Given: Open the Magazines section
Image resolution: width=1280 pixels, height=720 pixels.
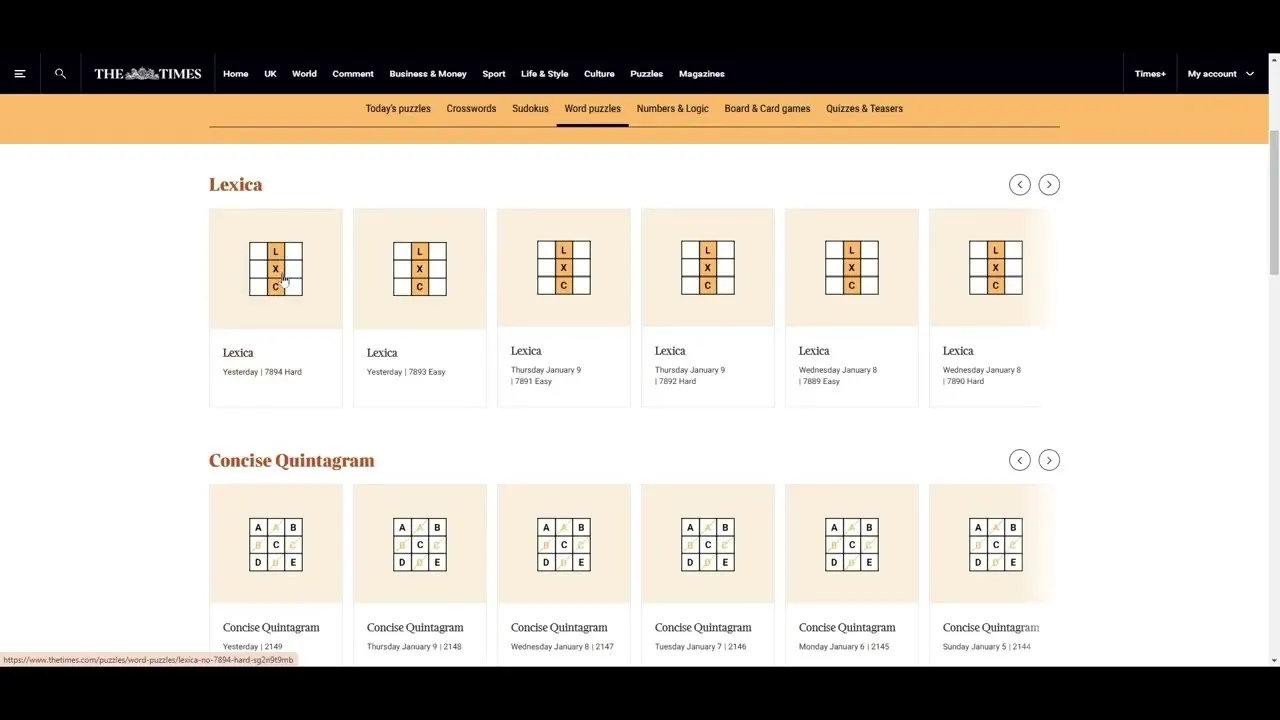Looking at the screenshot, I should [x=702, y=74].
